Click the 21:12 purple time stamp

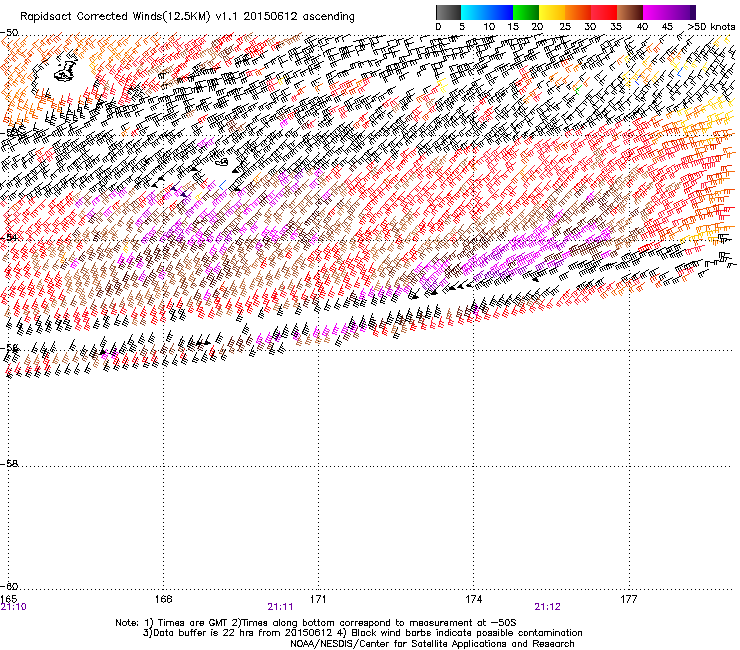[x=547, y=607]
